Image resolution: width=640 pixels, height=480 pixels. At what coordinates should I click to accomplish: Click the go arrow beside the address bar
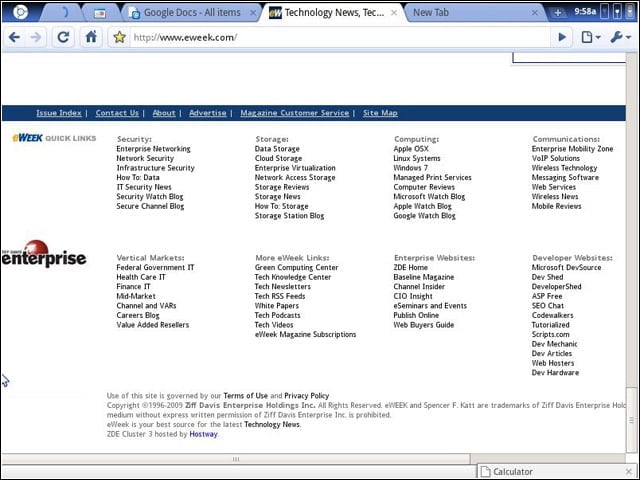pyautogui.click(x=562, y=38)
